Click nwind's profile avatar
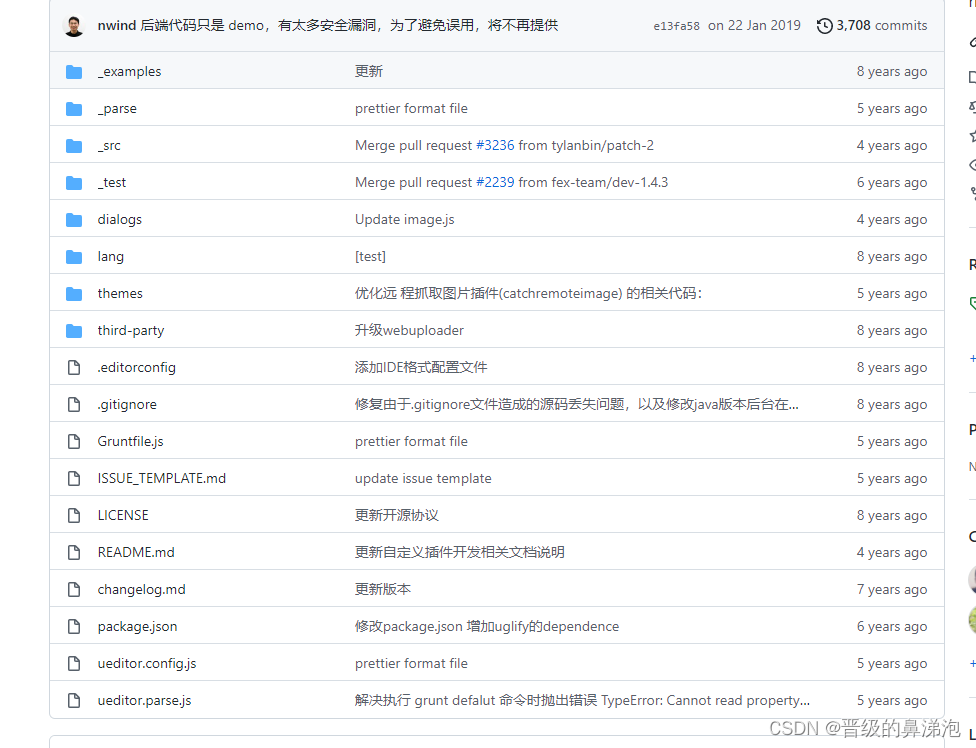This screenshot has height=748, width=976. [x=73, y=25]
